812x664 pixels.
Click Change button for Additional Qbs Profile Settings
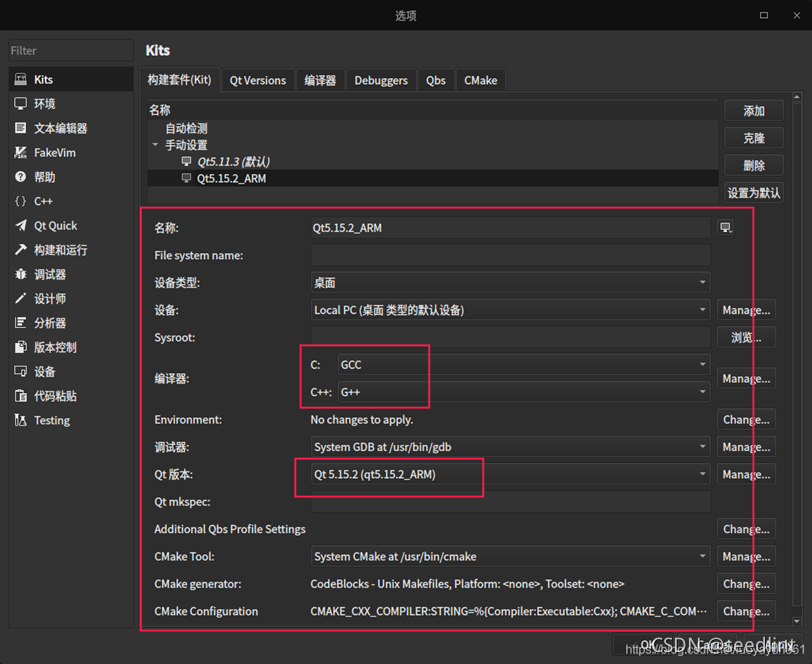[746, 529]
